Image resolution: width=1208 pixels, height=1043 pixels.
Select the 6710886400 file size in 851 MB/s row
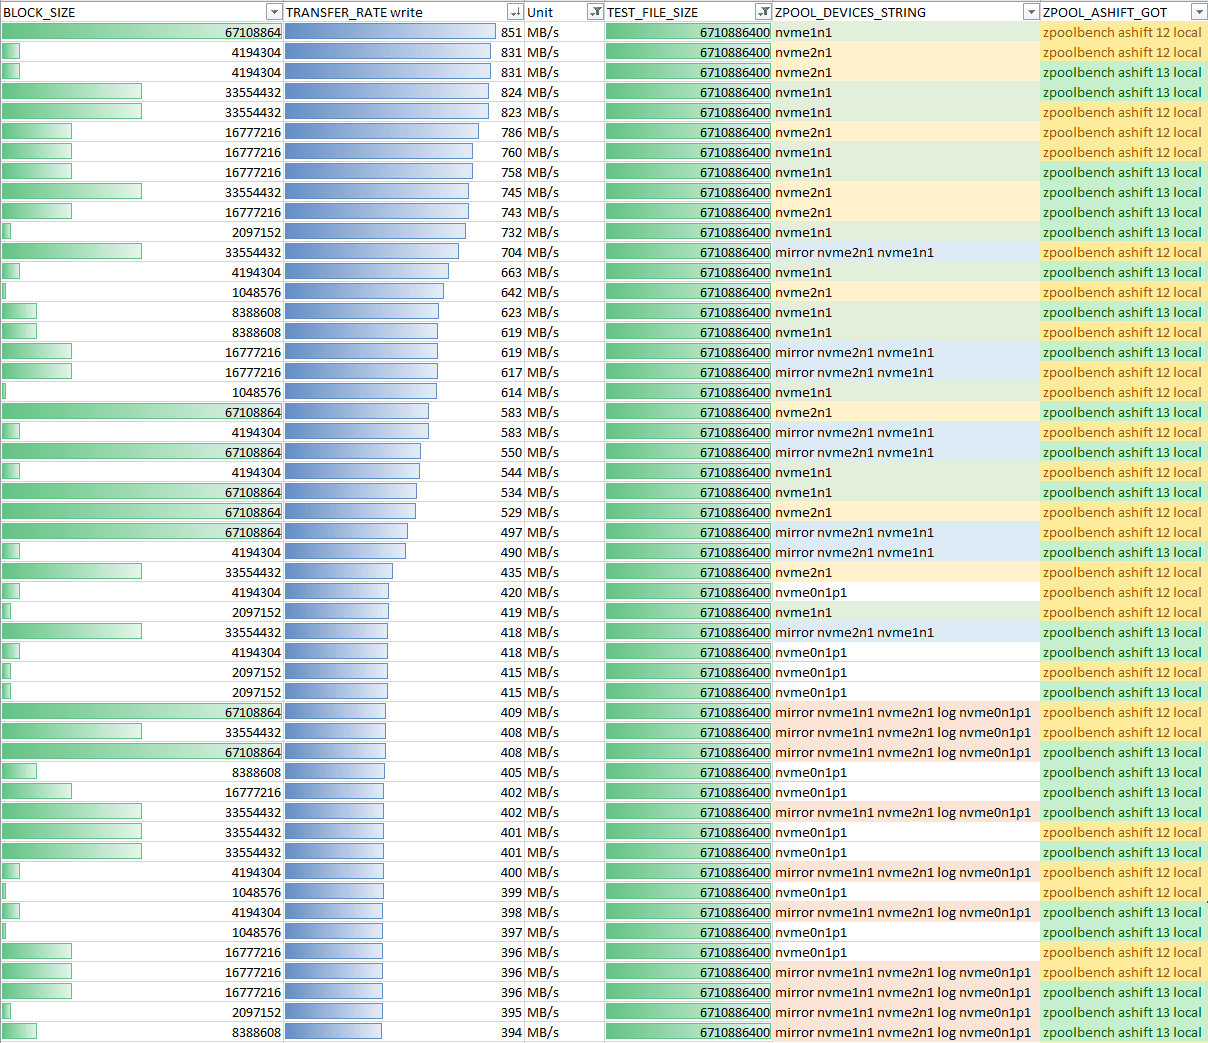click(x=688, y=32)
